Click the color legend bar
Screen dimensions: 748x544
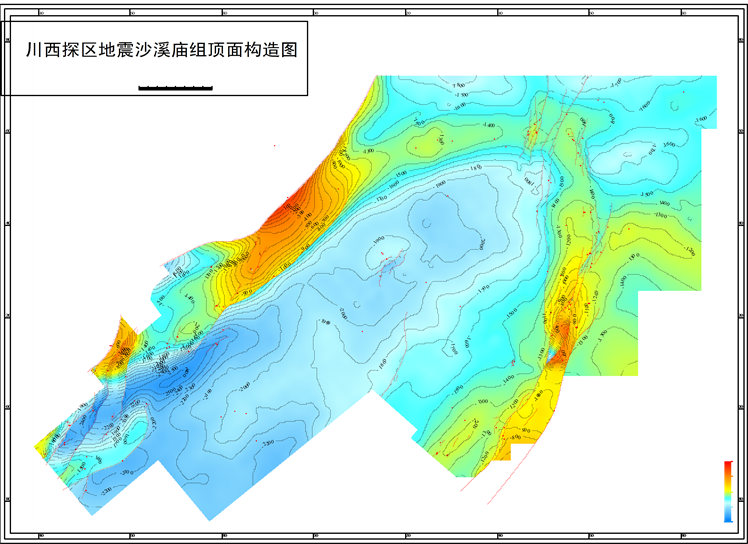coord(727,492)
